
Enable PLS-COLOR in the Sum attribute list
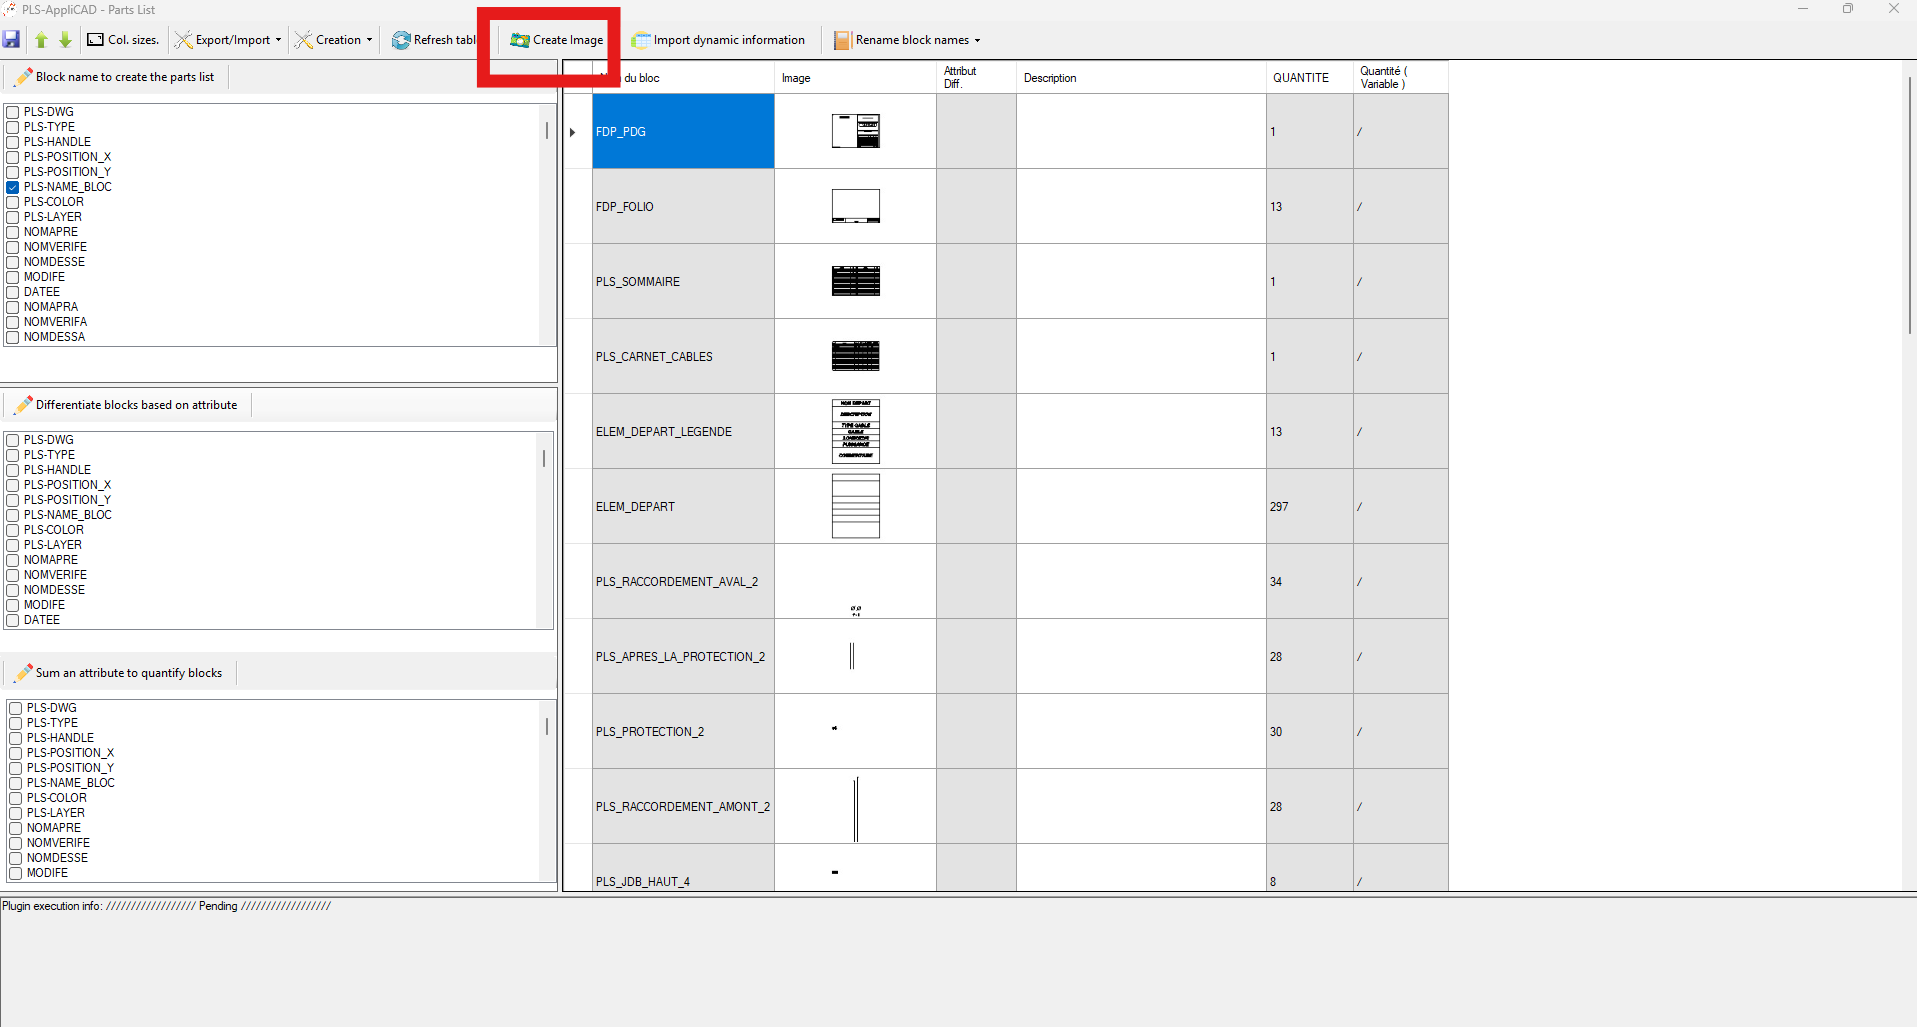click(16, 798)
